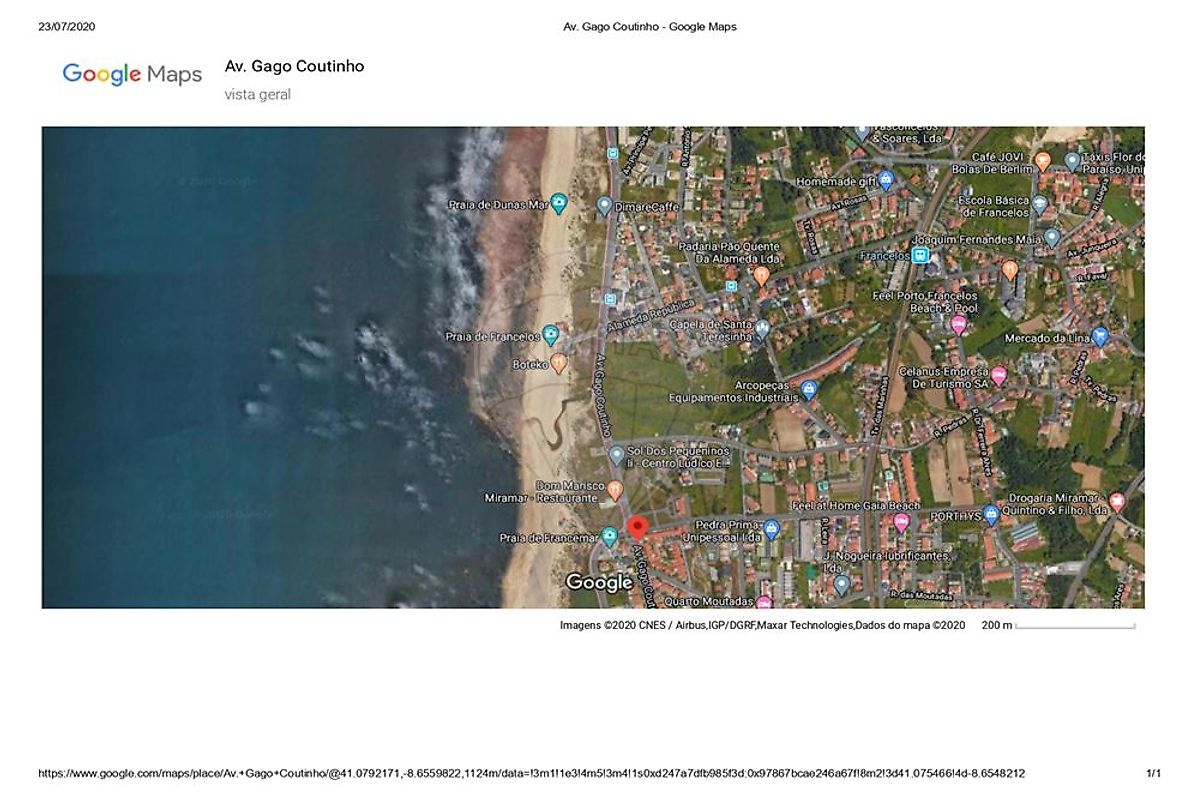Click the Alameda República street label
The image size is (1199, 800).
click(x=650, y=315)
